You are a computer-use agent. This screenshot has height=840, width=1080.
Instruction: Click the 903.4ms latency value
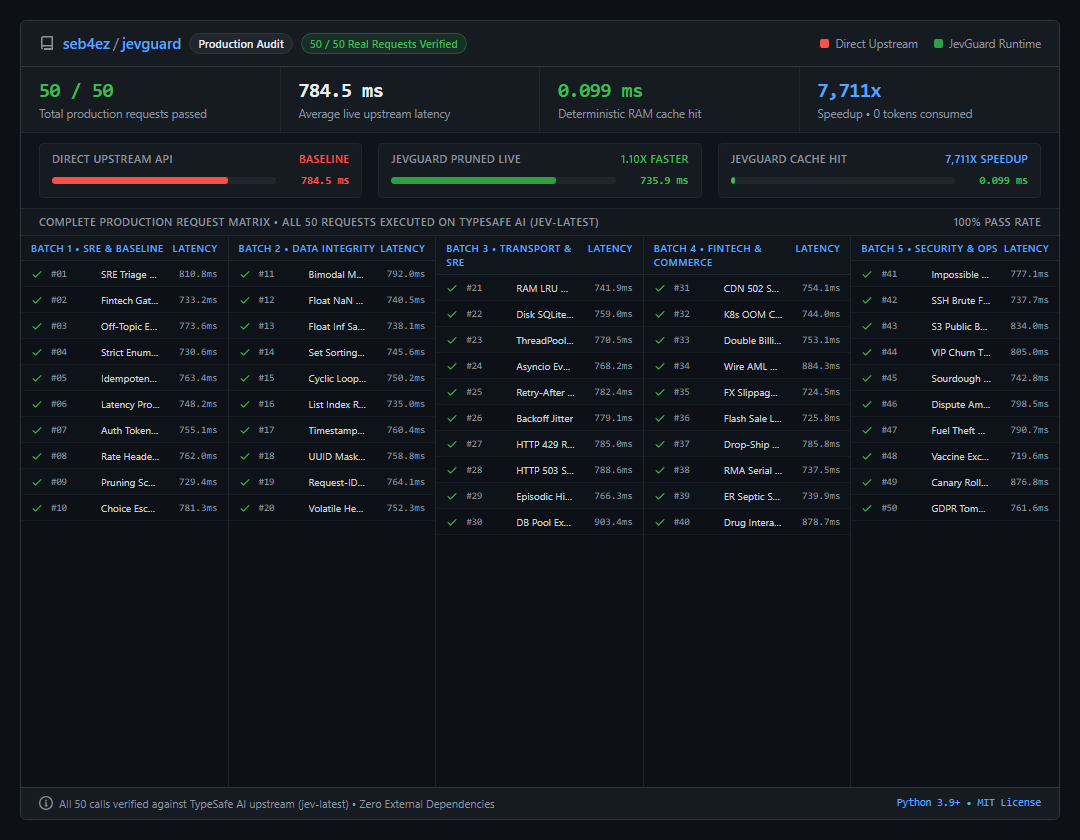click(x=613, y=522)
